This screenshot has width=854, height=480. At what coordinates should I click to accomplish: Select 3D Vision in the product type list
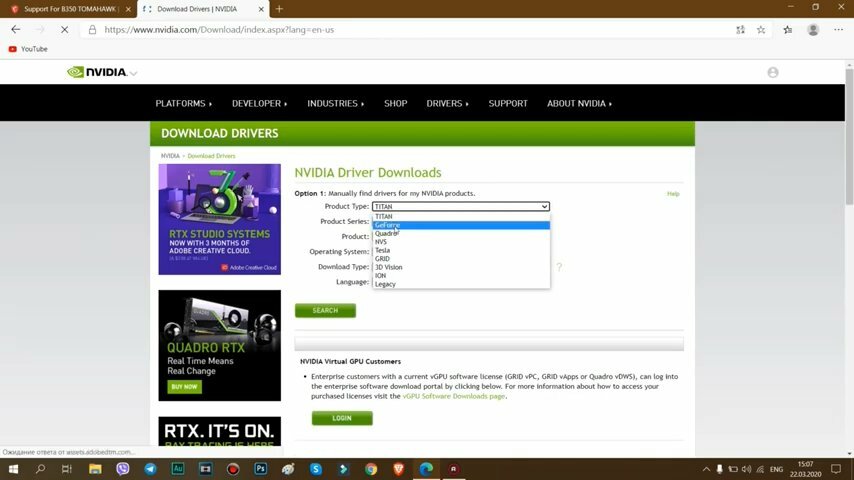tap(461, 267)
